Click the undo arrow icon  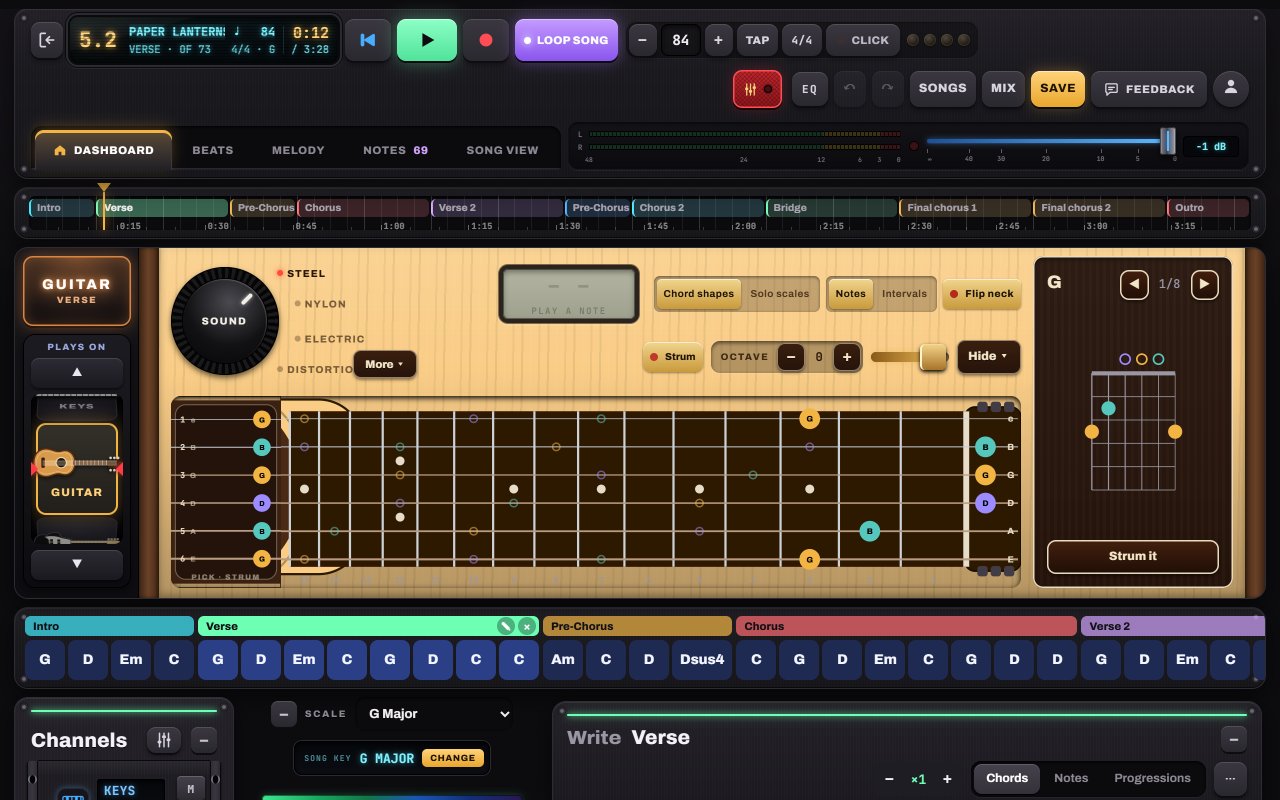pos(850,88)
